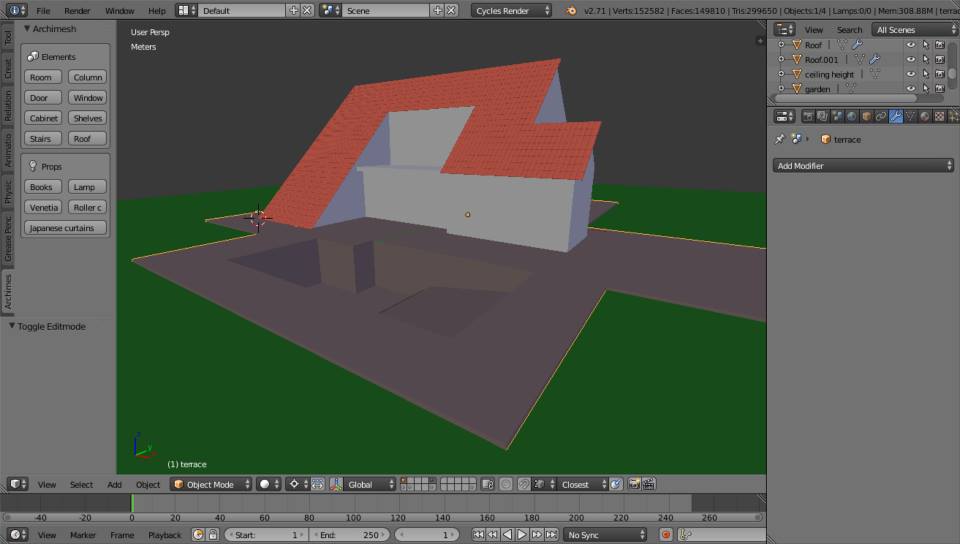Open the Modifiers properties tab wrench icon

pyautogui.click(x=895, y=116)
